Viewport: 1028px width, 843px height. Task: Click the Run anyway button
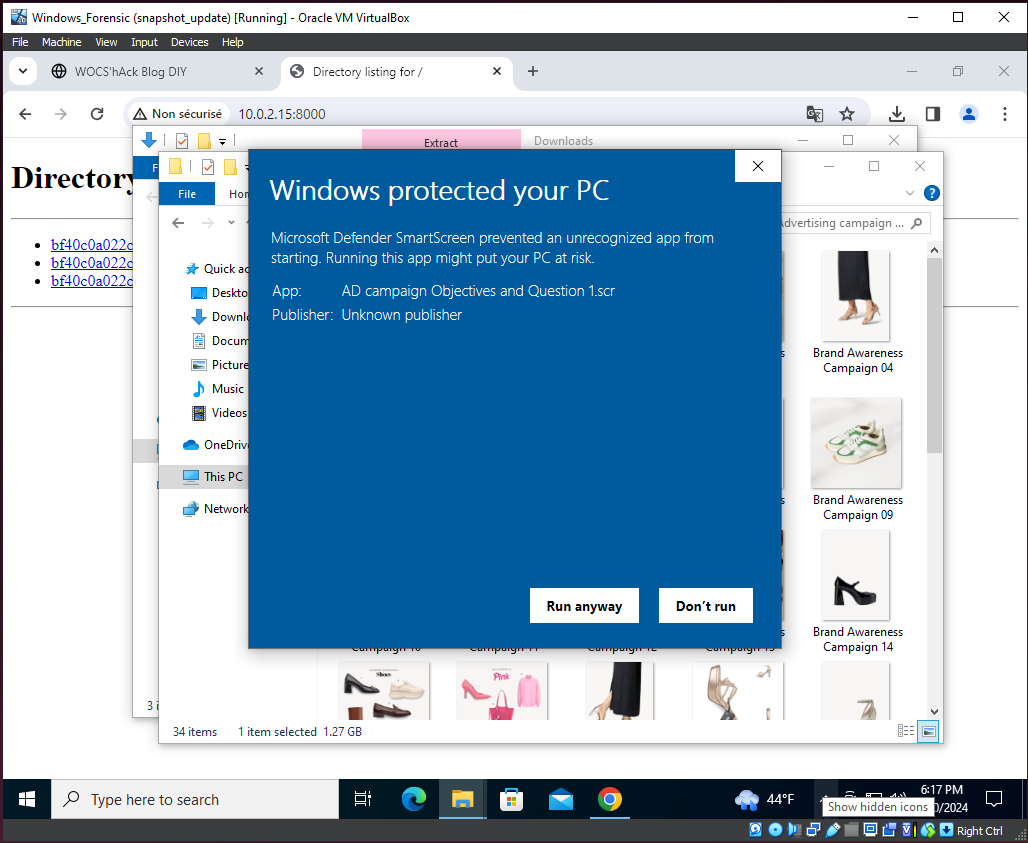(584, 606)
